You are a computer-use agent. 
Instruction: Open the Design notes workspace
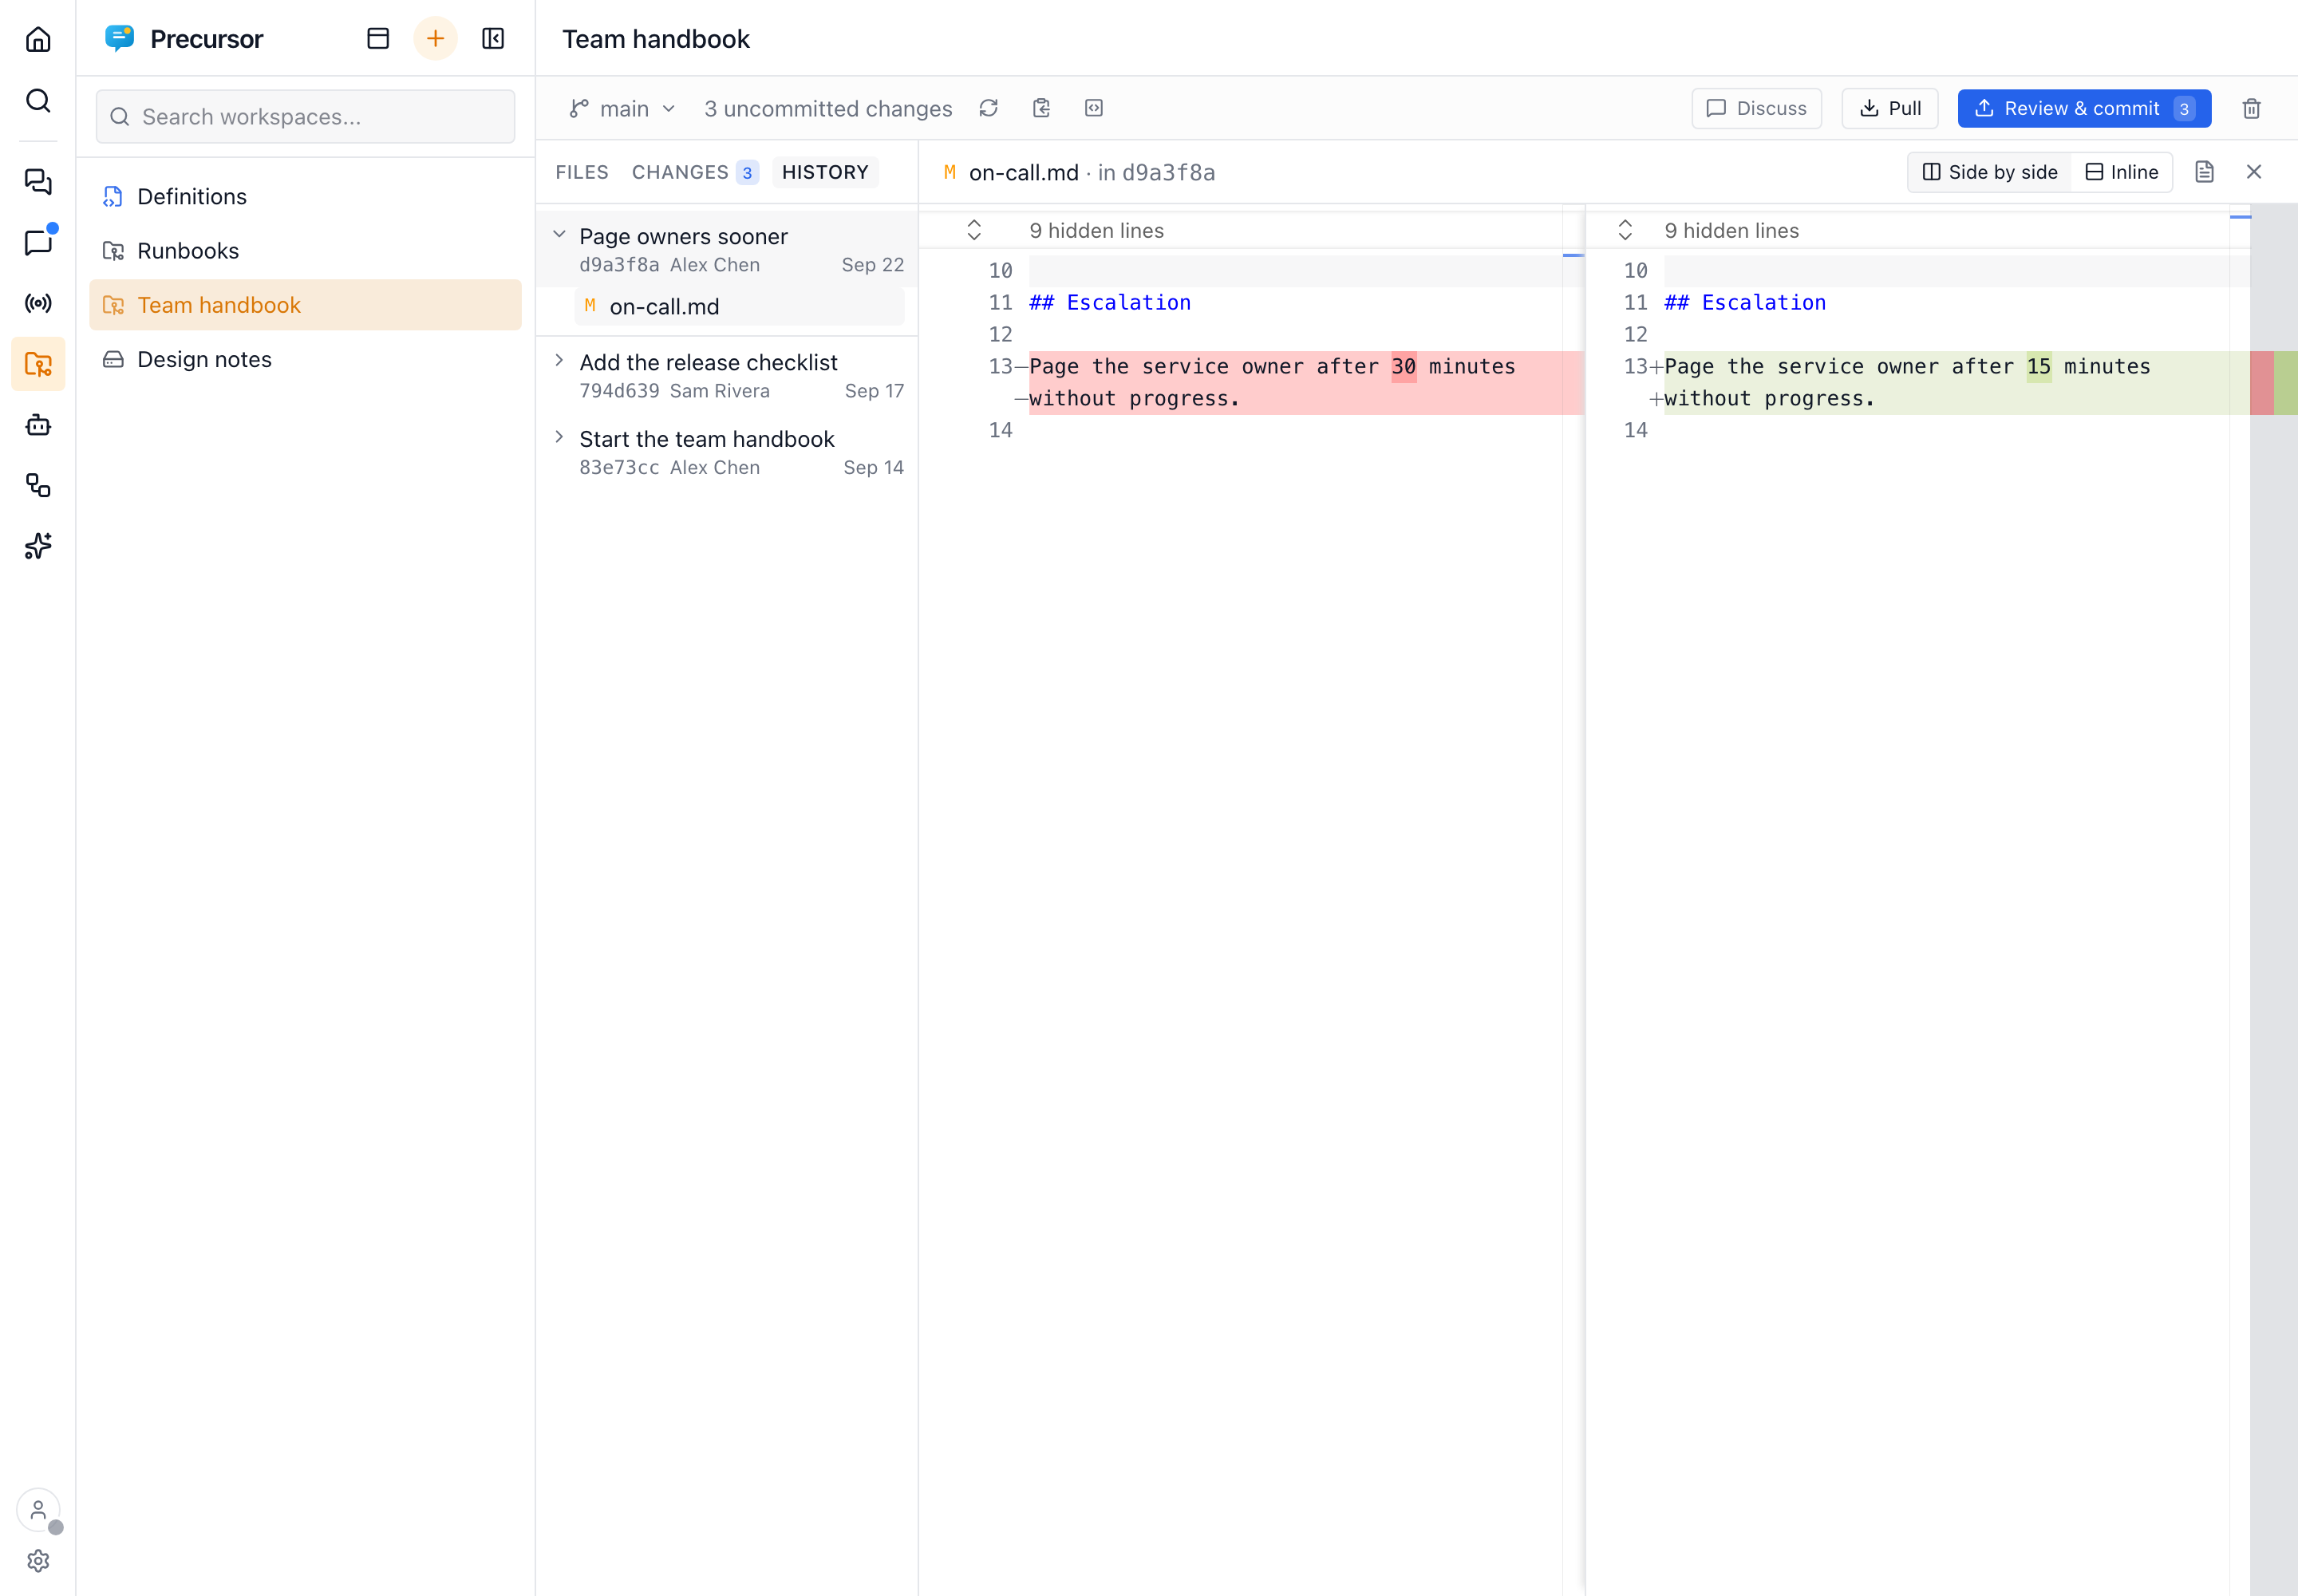[x=305, y=359]
